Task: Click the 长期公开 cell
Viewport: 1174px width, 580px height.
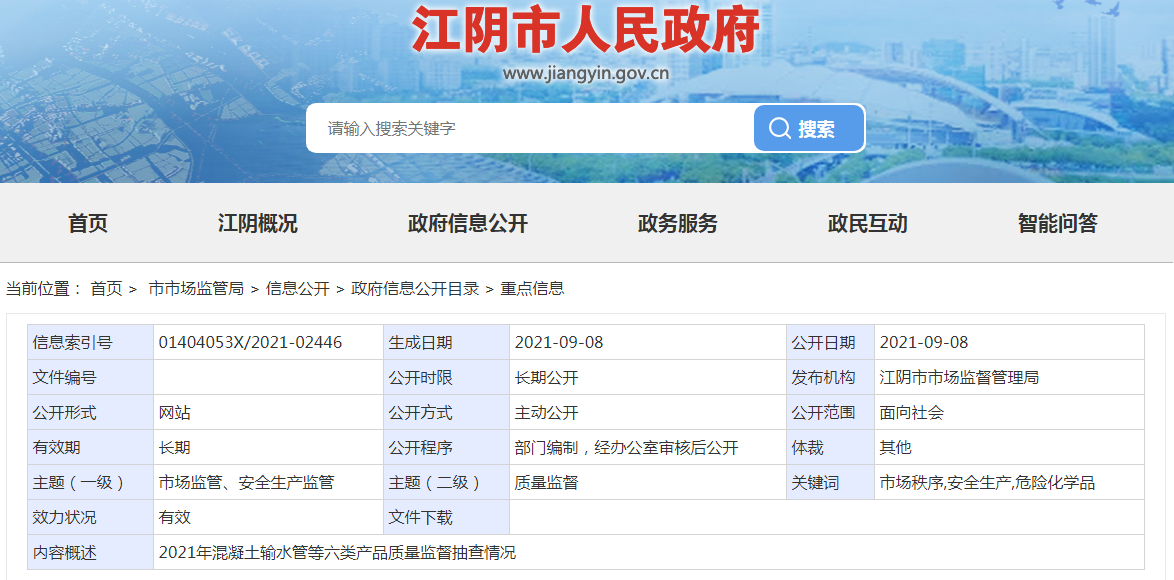Action: pos(648,378)
